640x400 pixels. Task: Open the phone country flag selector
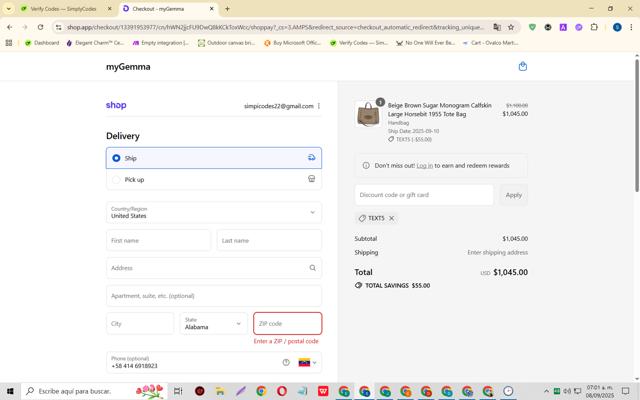pos(307,362)
